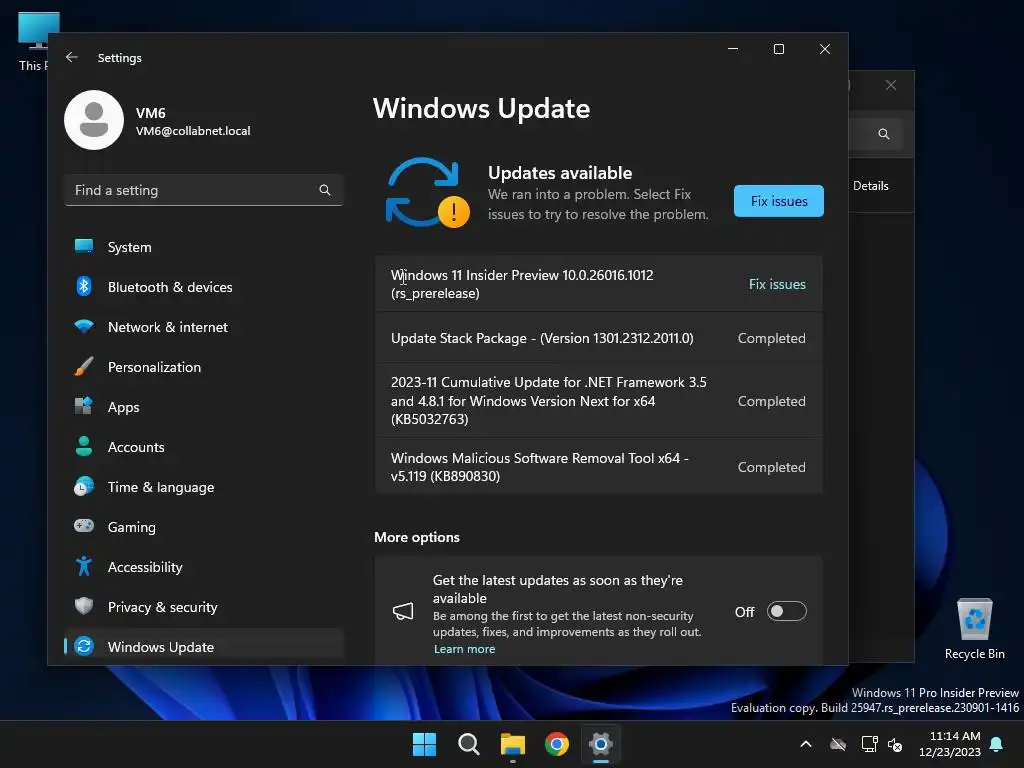Click the Settings gear on the taskbar
The image size is (1024, 768).
click(601, 744)
